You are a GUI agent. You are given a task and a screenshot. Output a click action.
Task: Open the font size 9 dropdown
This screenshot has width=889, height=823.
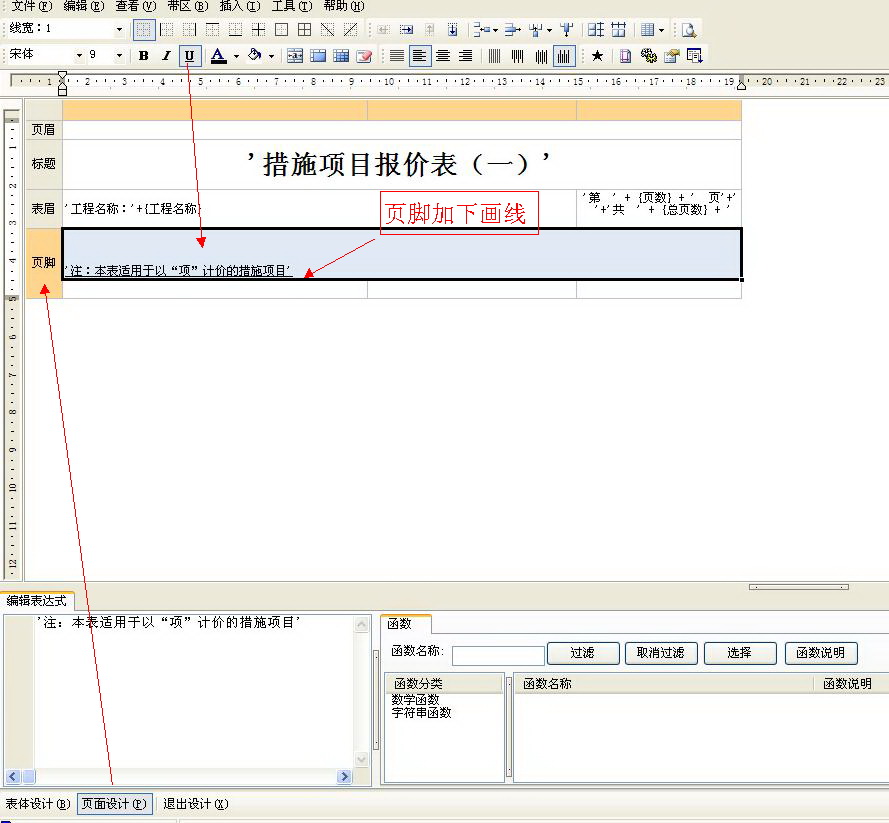[x=119, y=55]
